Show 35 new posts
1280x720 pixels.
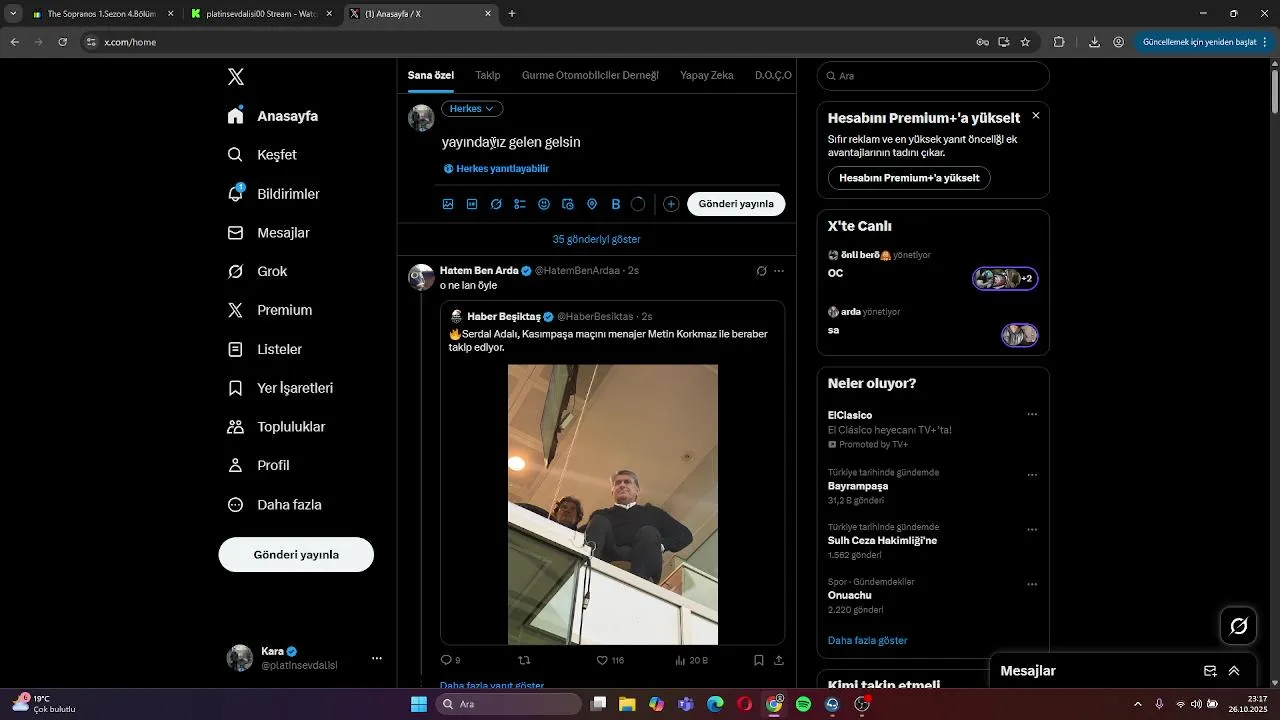coord(597,239)
